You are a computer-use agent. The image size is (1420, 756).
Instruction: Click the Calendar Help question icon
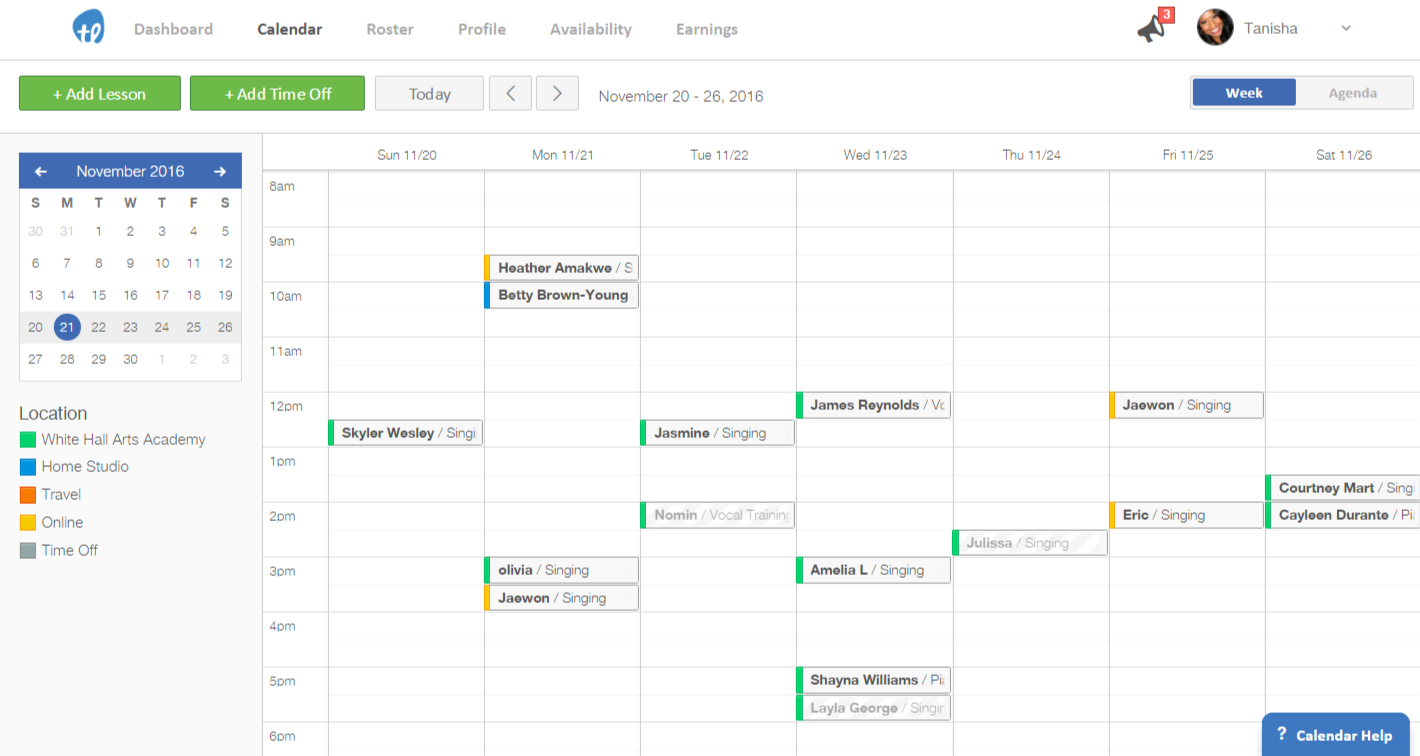(1282, 735)
